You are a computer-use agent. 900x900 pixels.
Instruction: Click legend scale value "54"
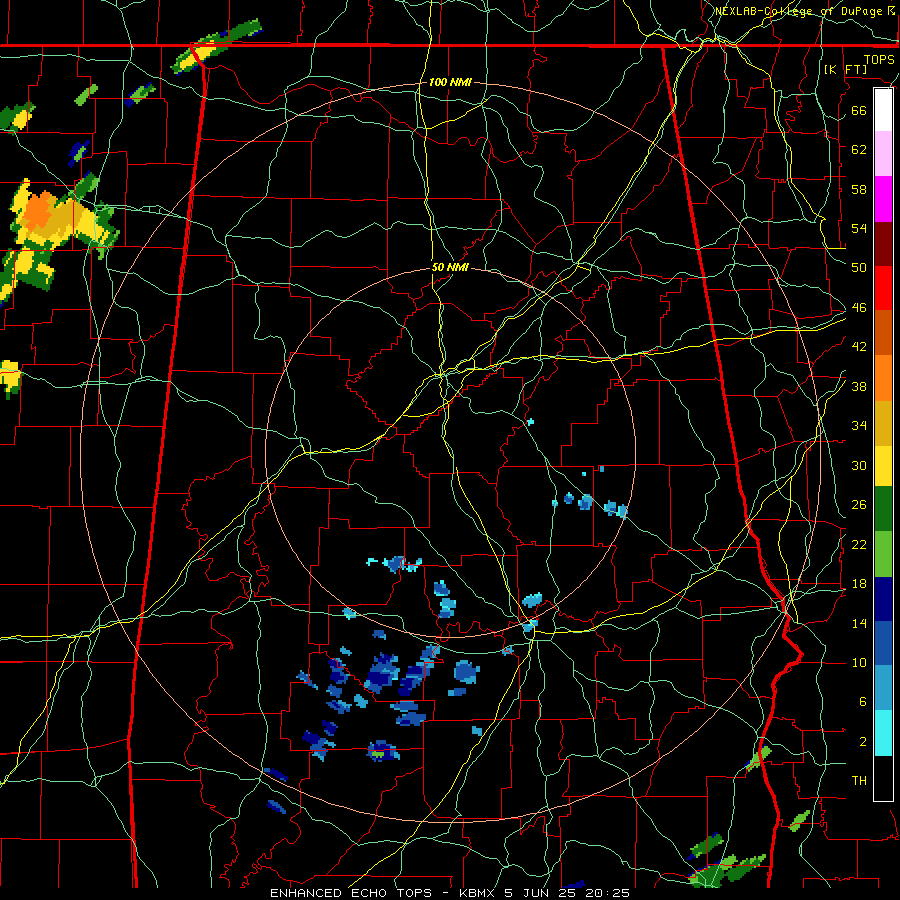(859, 228)
